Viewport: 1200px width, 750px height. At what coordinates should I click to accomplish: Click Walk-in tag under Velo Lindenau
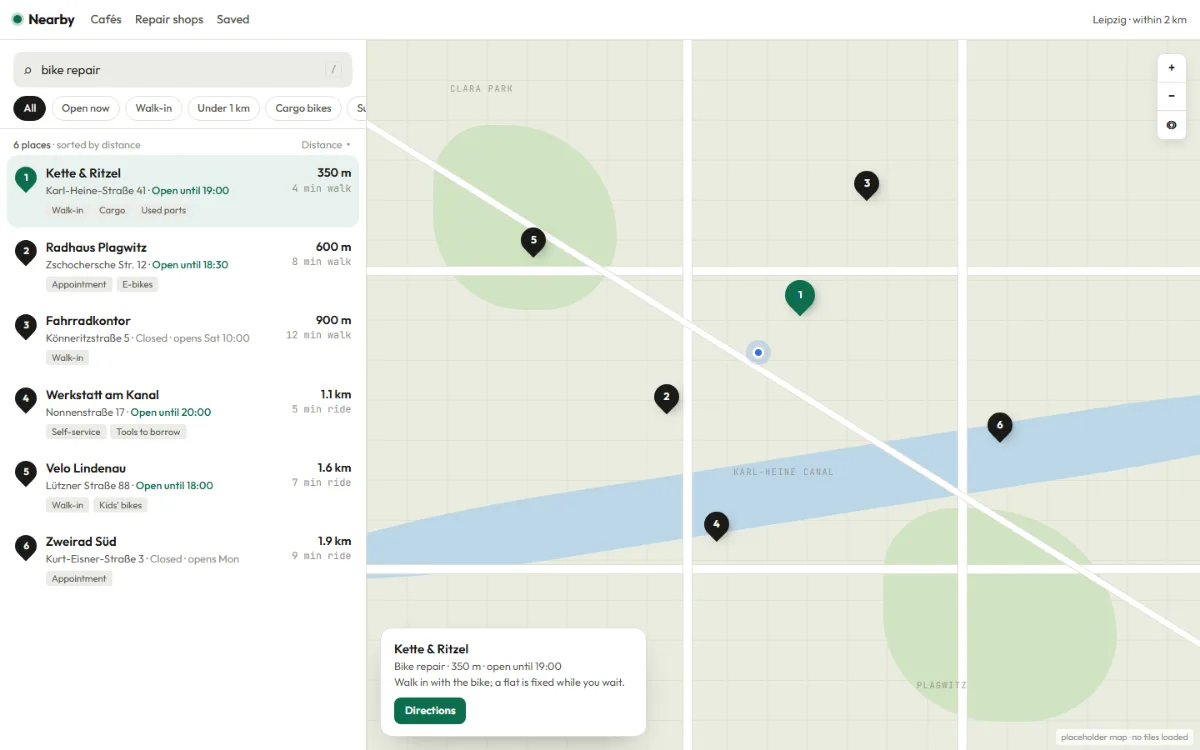pyautogui.click(x=68, y=506)
